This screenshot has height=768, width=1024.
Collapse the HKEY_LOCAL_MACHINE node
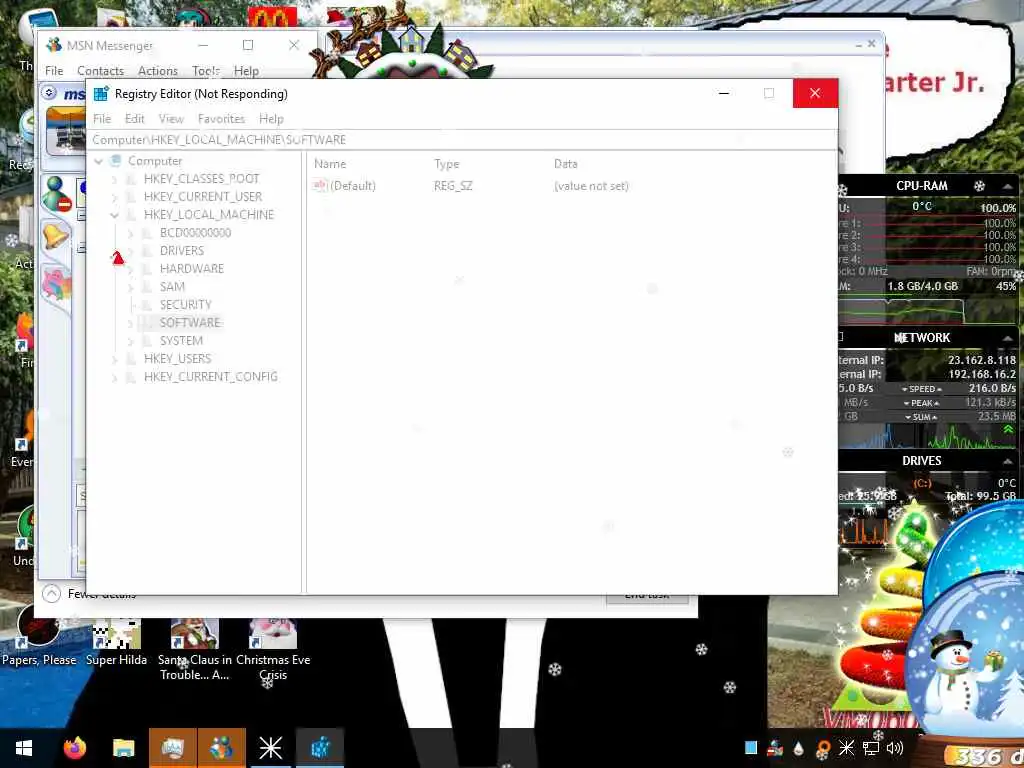coord(115,215)
